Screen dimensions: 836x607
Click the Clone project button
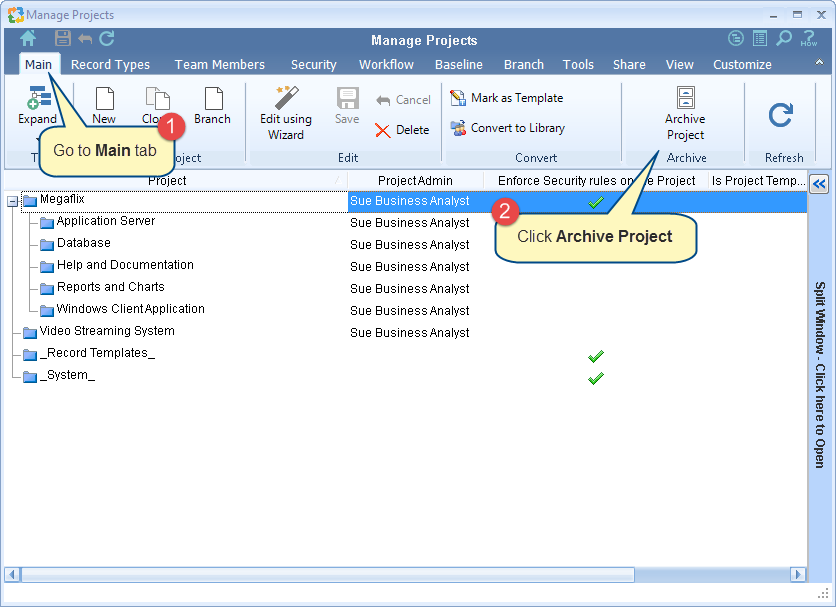coord(155,106)
